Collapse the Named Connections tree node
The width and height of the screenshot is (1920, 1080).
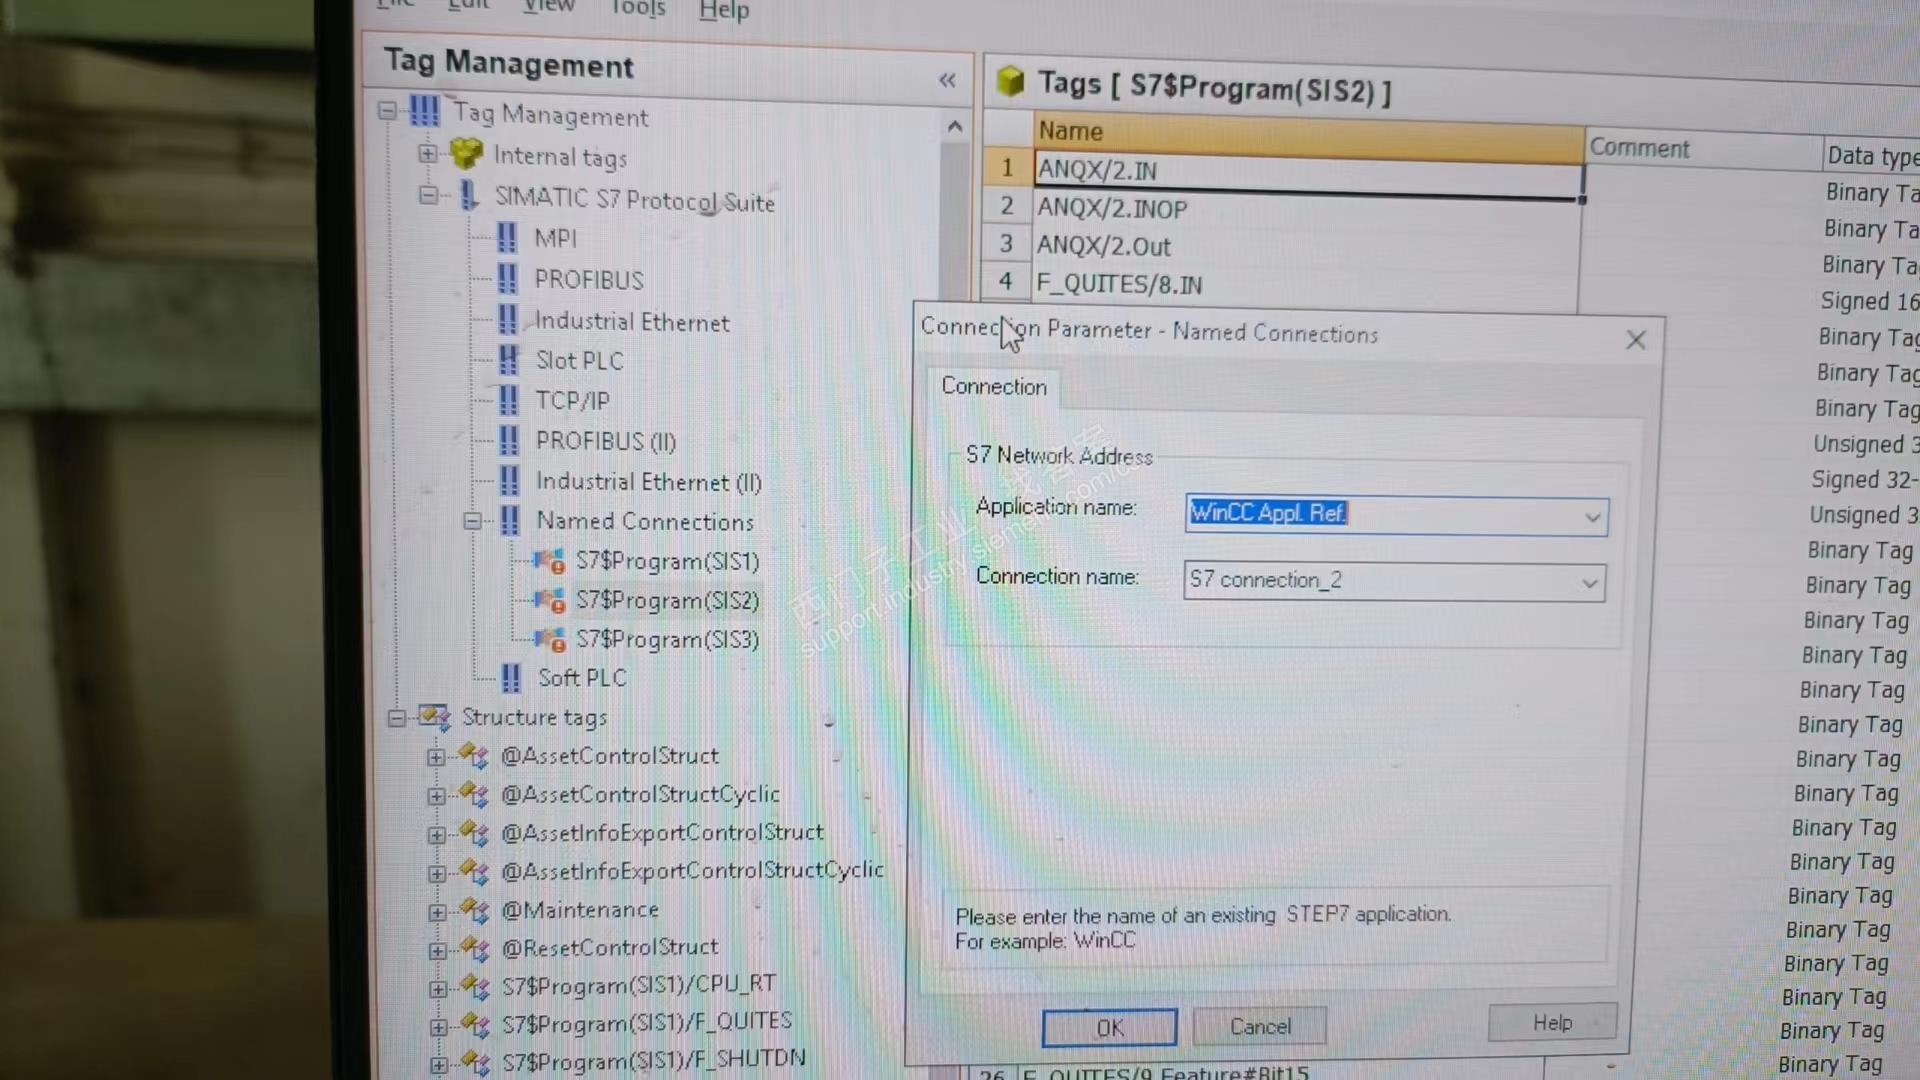[472, 521]
